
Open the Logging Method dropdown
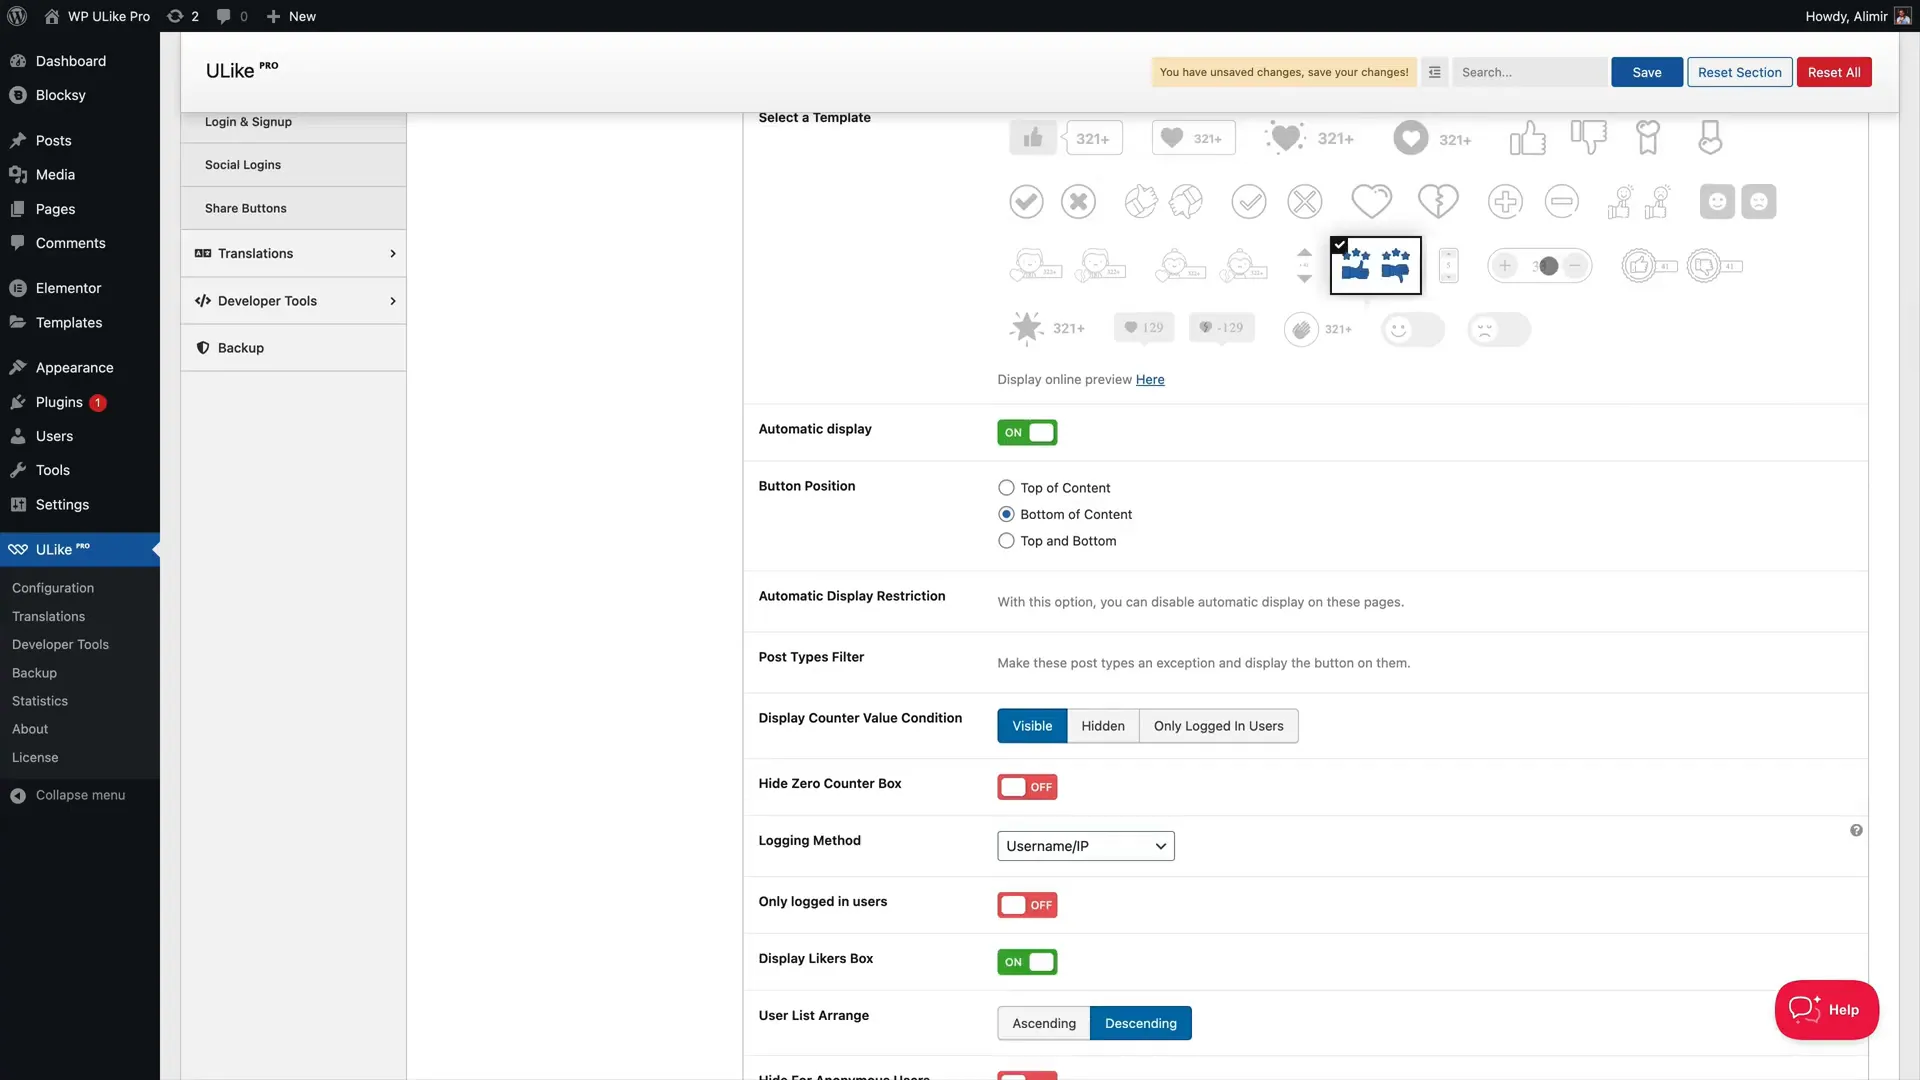(1086, 846)
